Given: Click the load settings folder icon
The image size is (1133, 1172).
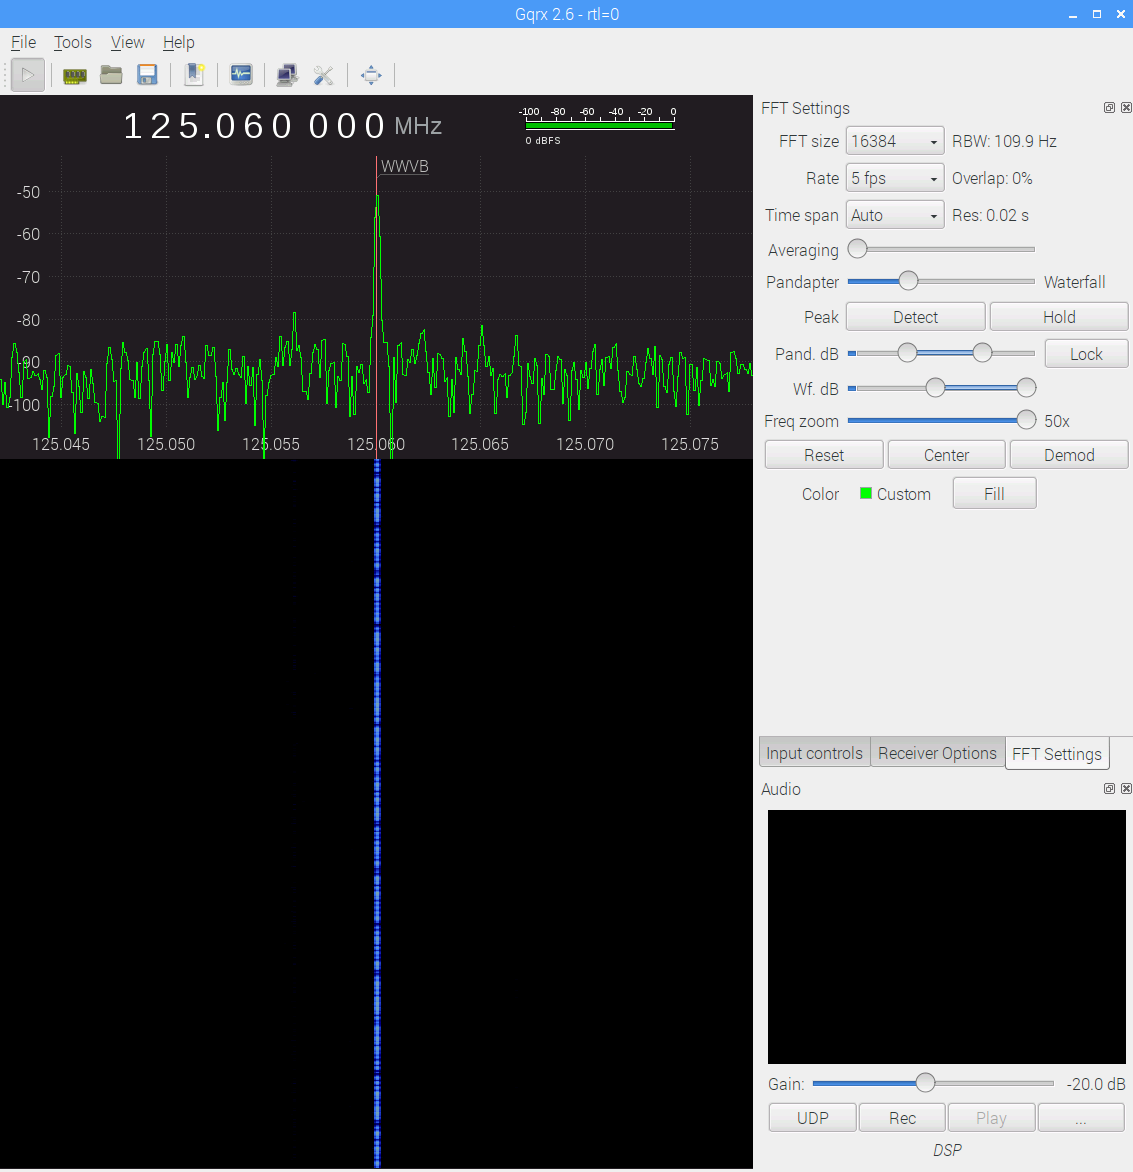Looking at the screenshot, I should click(111, 75).
